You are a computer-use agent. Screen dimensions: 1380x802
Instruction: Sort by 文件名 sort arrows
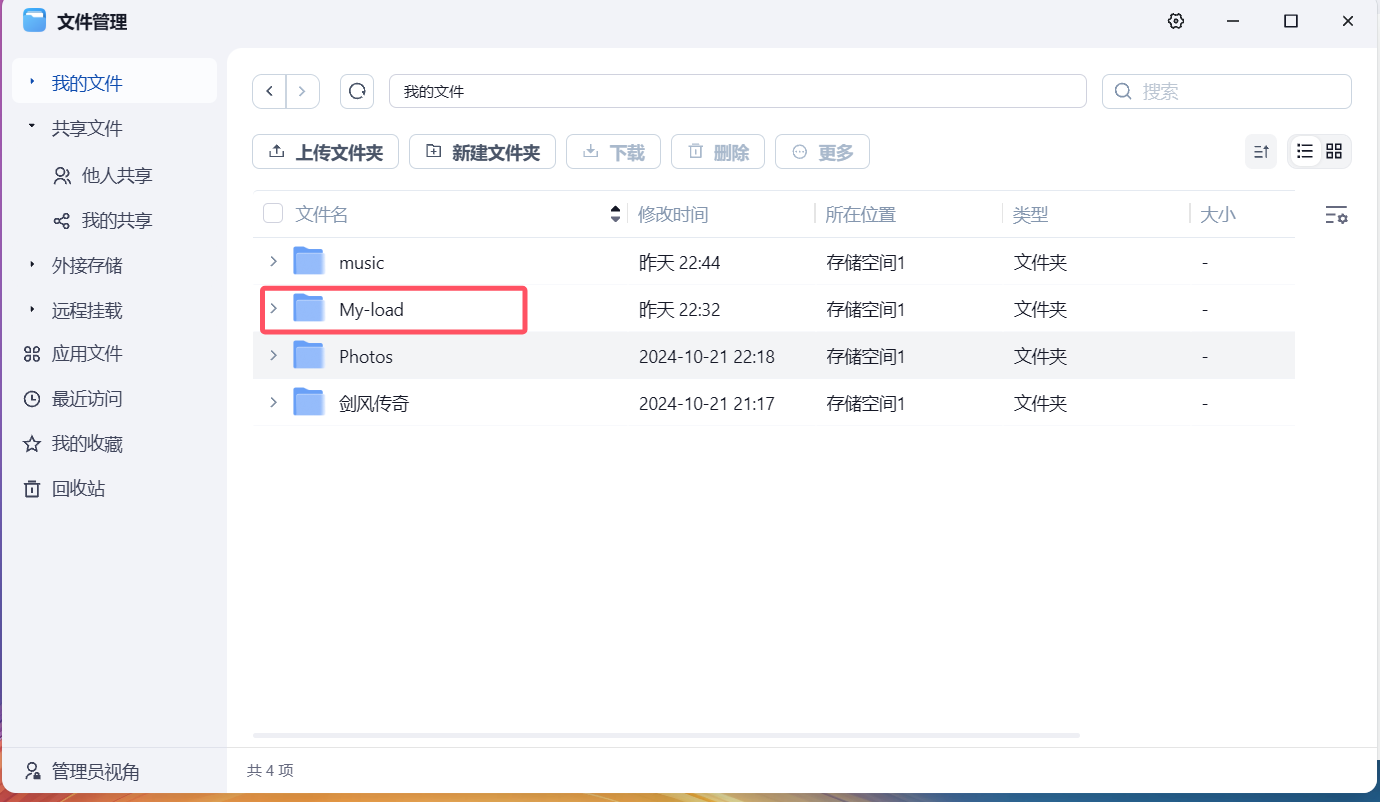pyautogui.click(x=615, y=214)
